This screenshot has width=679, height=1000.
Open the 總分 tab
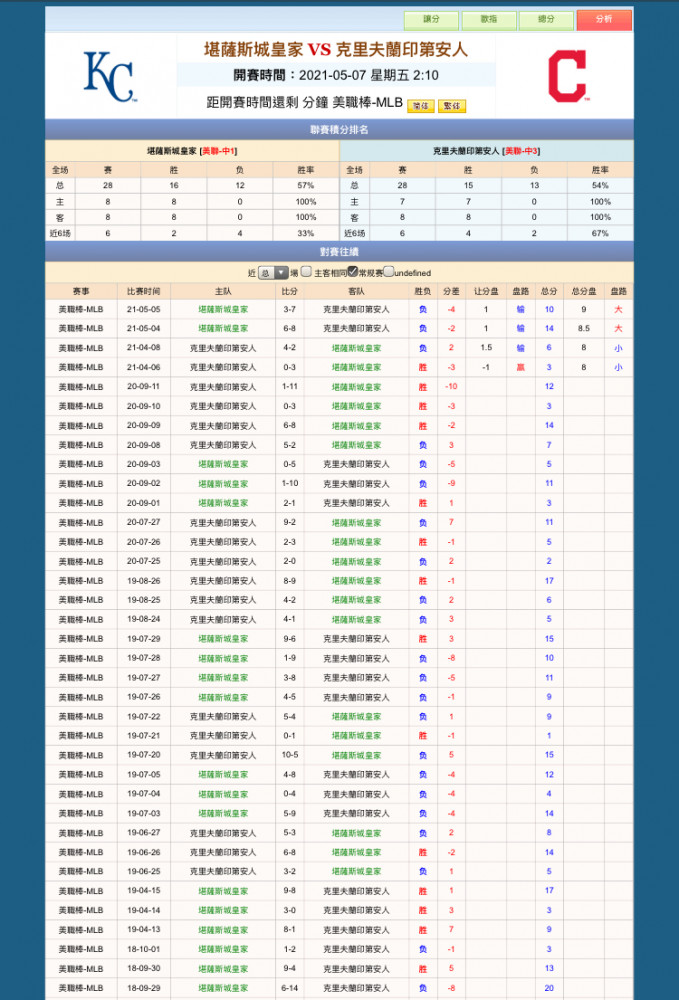(546, 20)
